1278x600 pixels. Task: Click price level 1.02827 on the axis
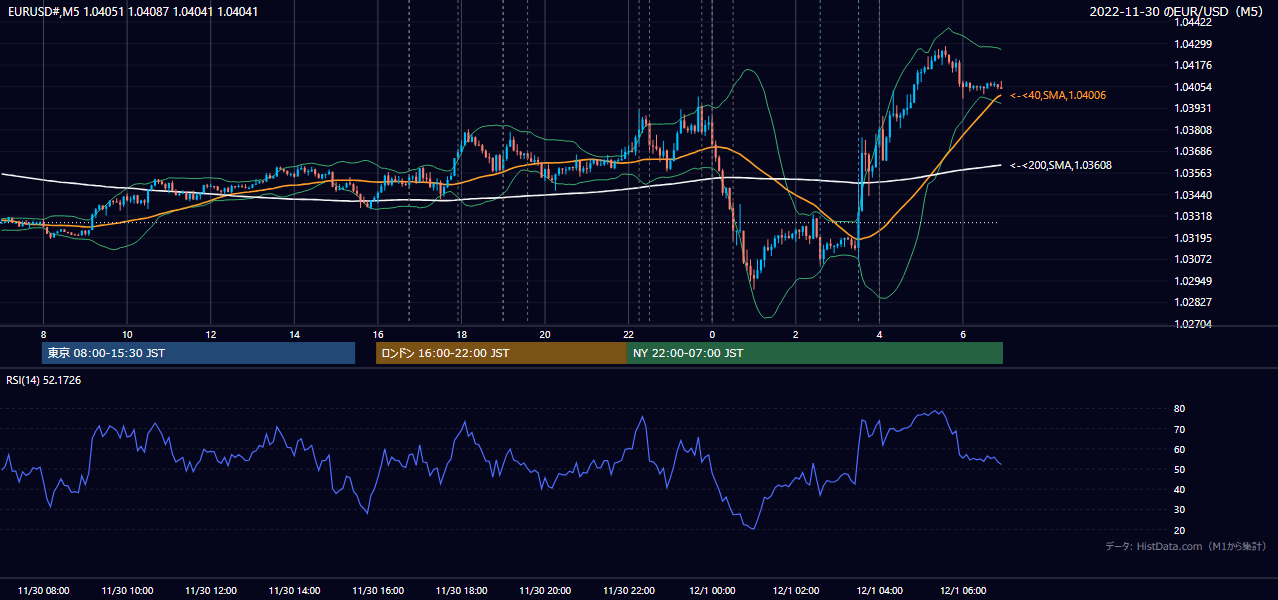pos(1193,302)
